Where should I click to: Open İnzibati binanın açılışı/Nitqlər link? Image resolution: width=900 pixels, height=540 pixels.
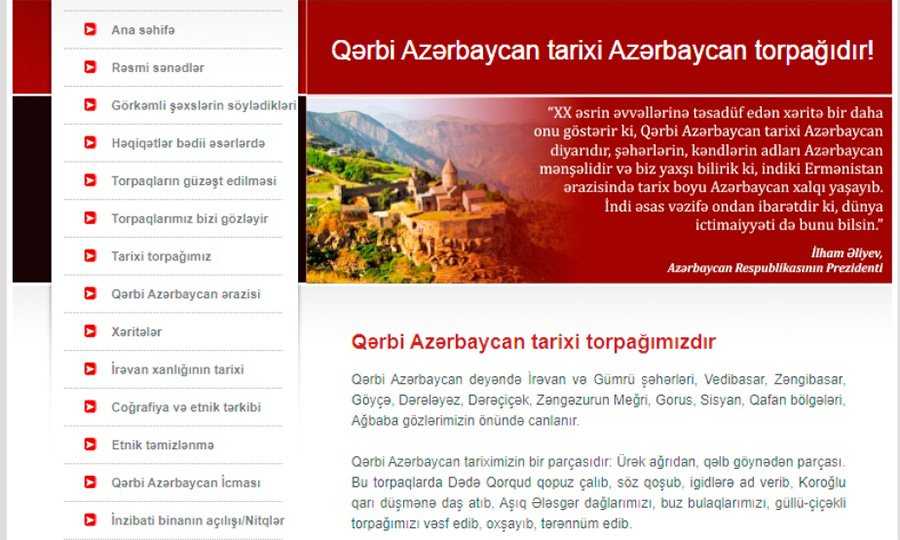click(x=198, y=520)
